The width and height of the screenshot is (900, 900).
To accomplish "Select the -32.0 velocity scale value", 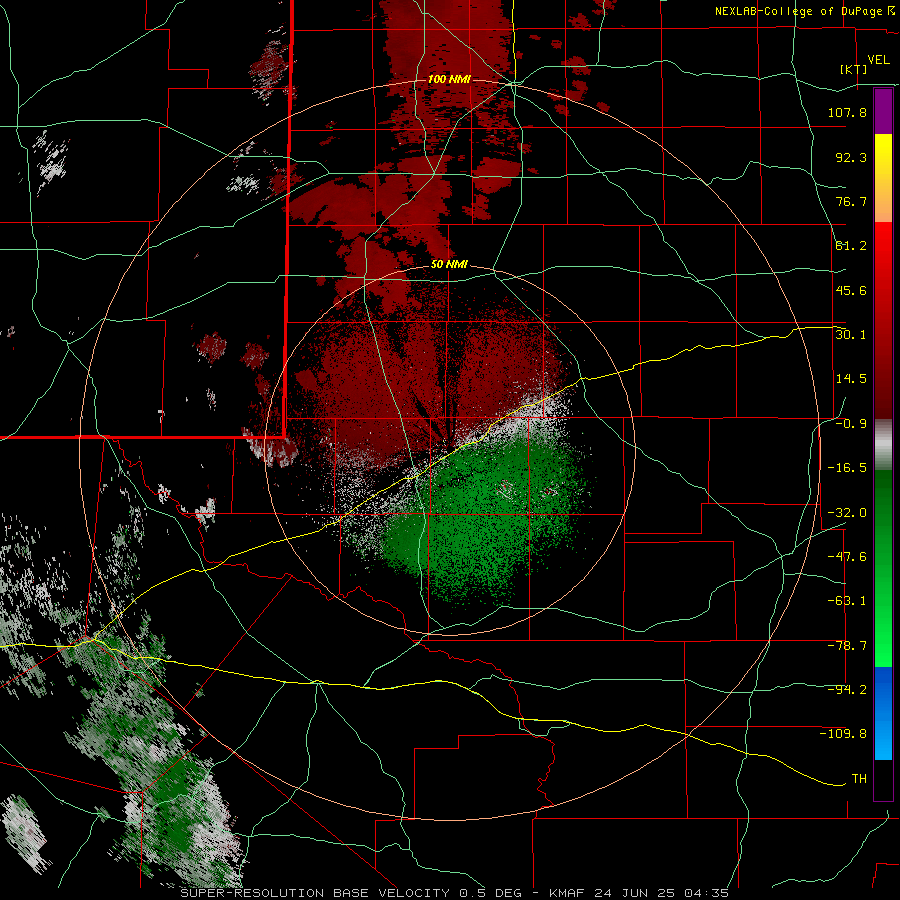I will 847,513.
